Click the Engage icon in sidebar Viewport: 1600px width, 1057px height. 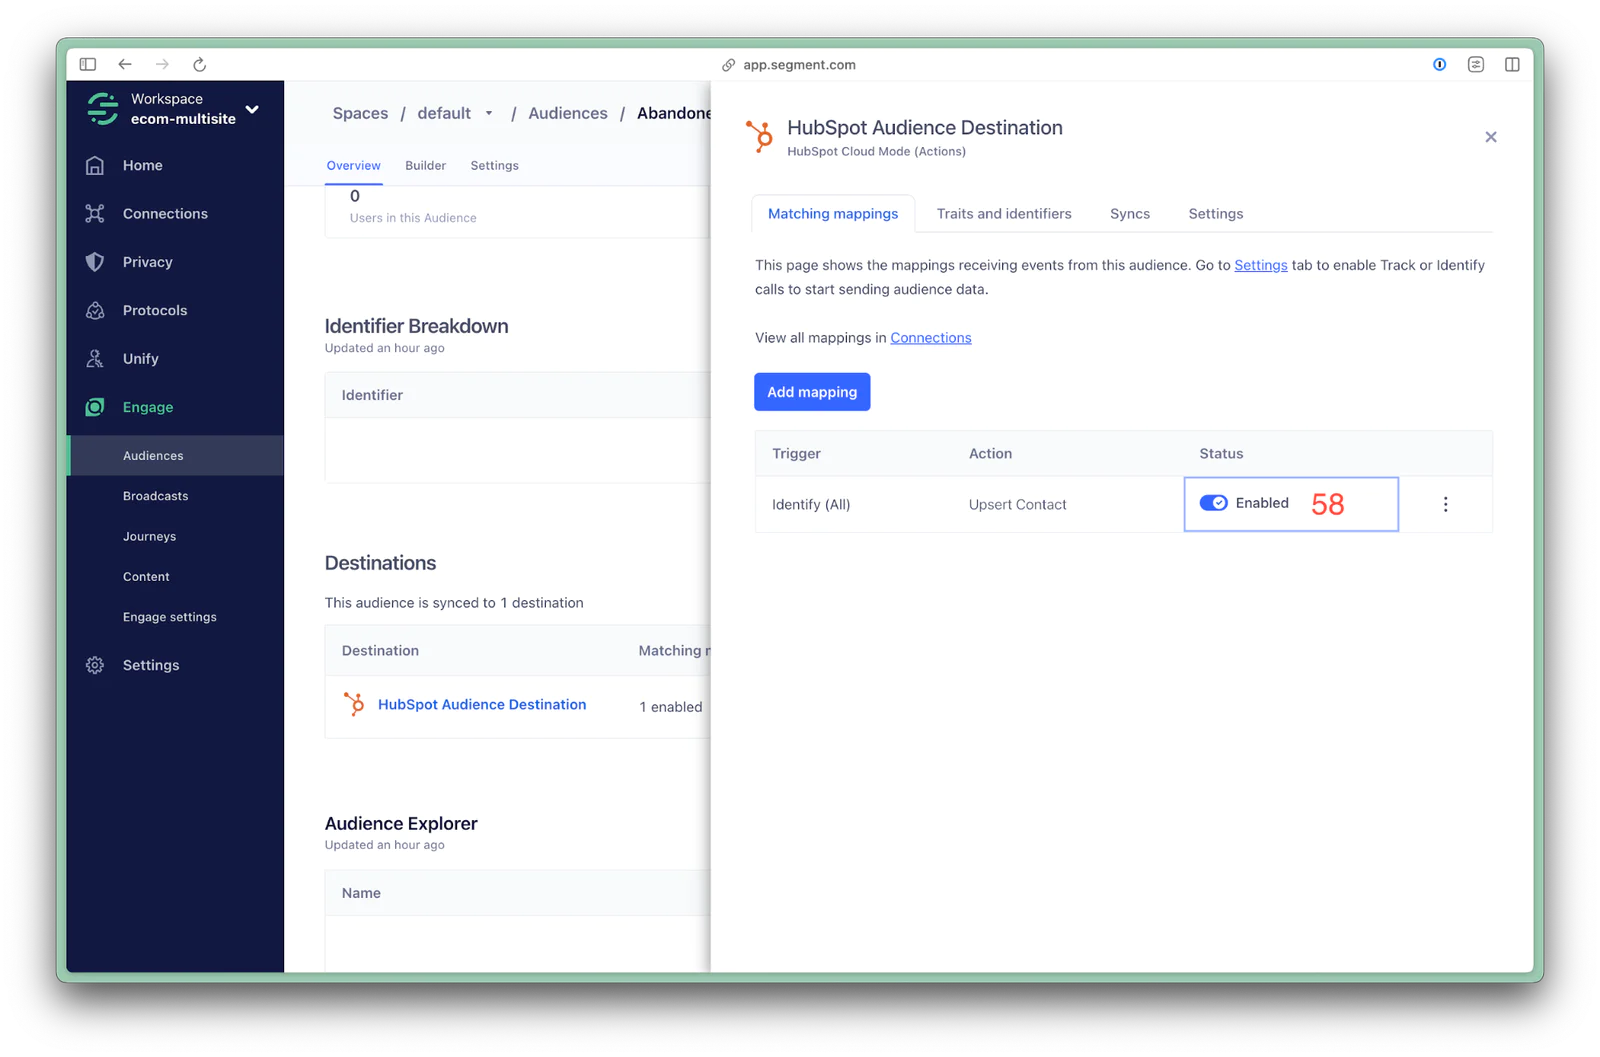[95, 407]
